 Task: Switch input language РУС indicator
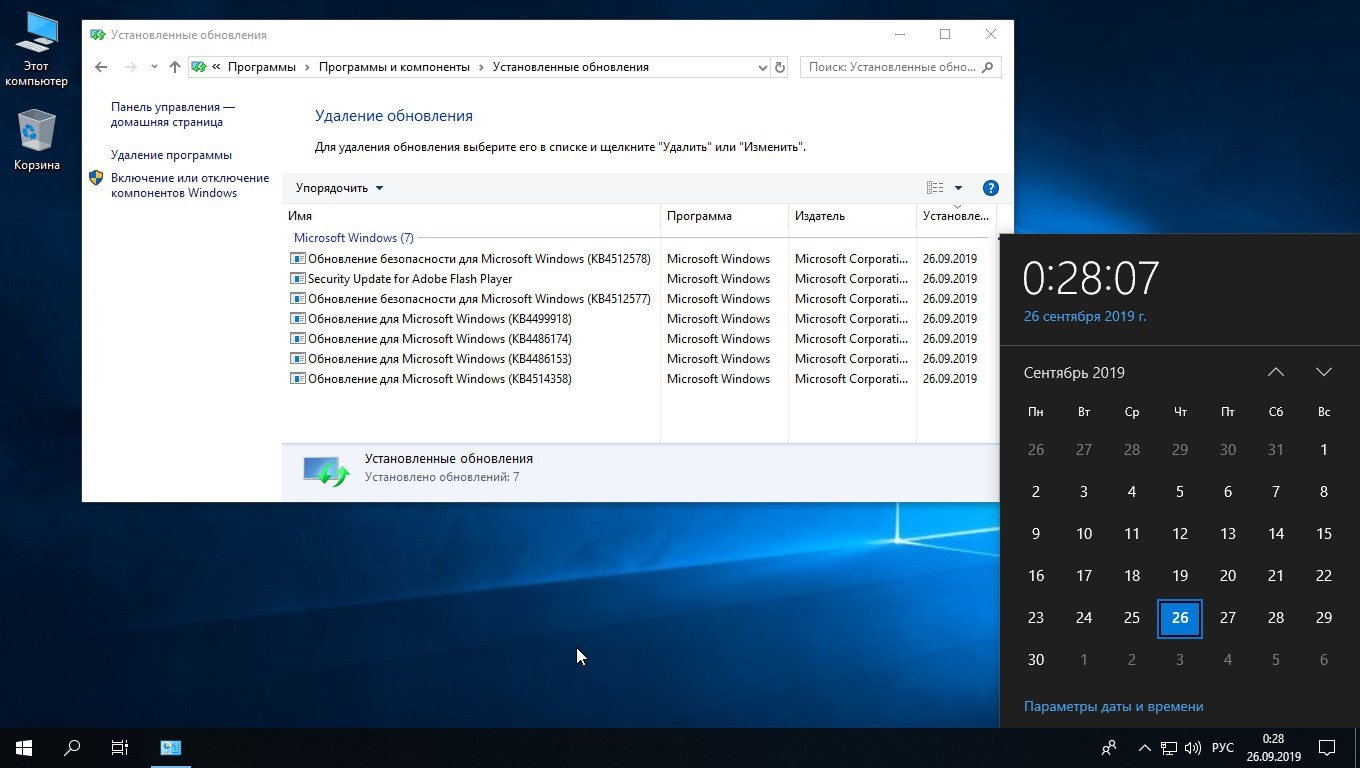[1223, 748]
